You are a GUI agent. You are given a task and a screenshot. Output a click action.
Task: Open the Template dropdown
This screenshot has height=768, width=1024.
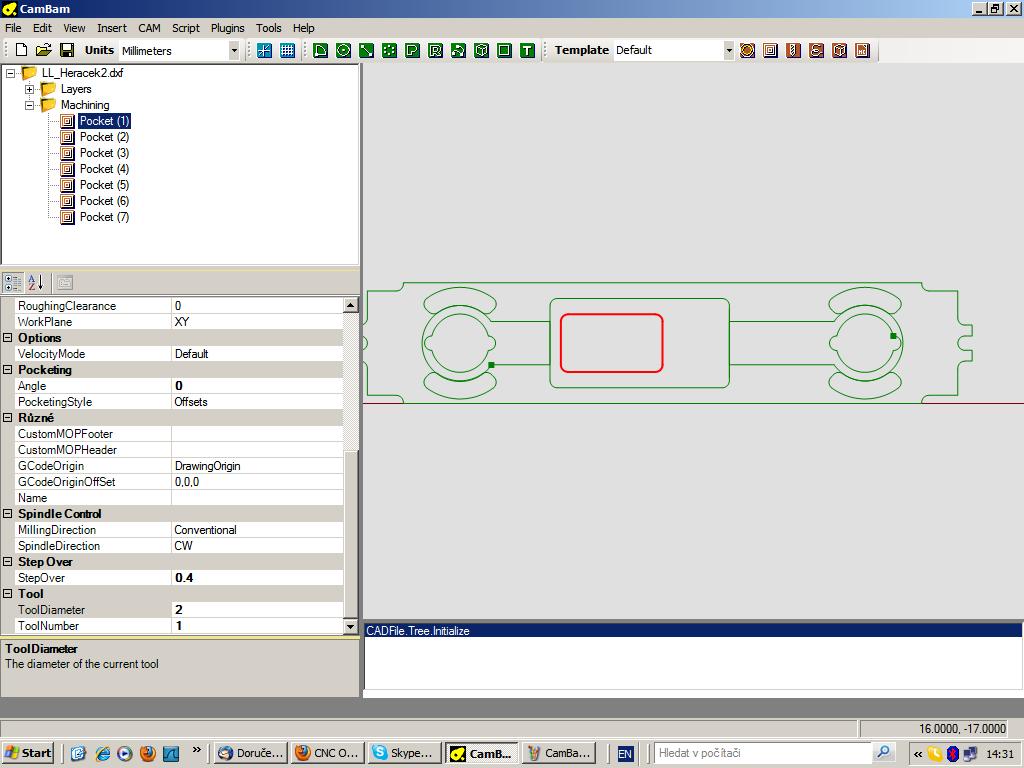click(x=728, y=50)
